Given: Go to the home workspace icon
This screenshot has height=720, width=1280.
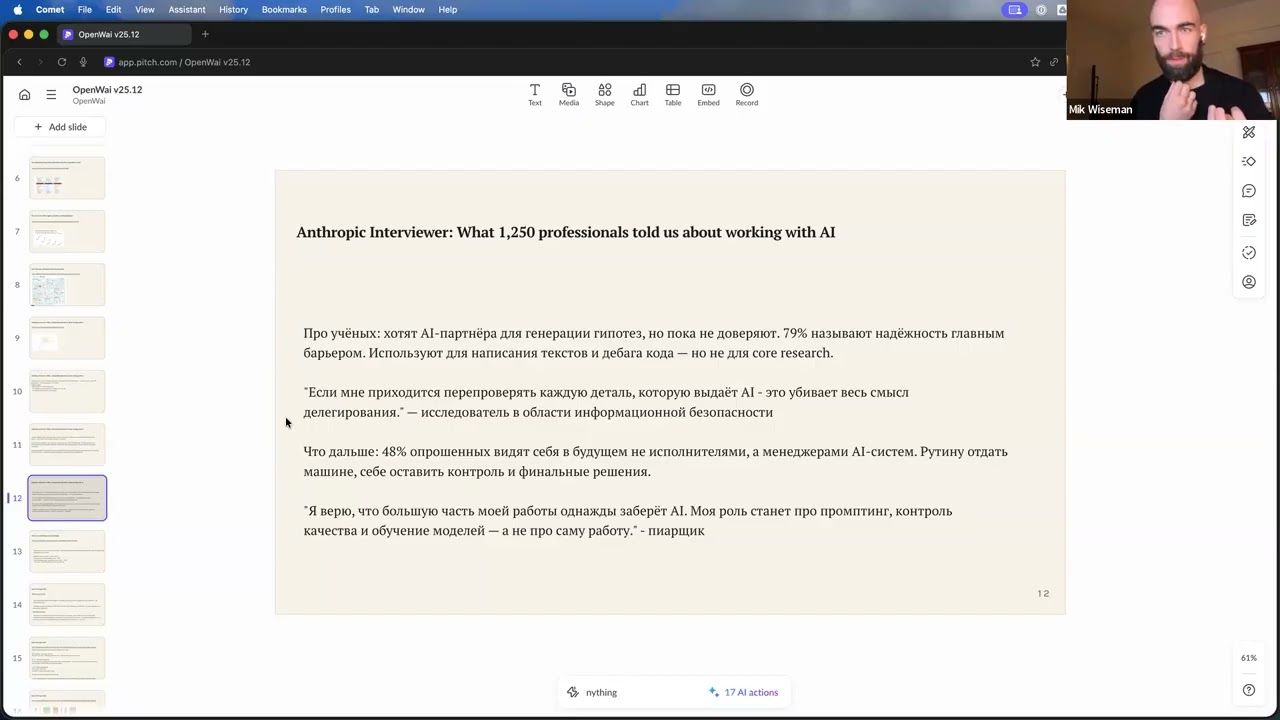Looking at the screenshot, I should coord(25,95).
